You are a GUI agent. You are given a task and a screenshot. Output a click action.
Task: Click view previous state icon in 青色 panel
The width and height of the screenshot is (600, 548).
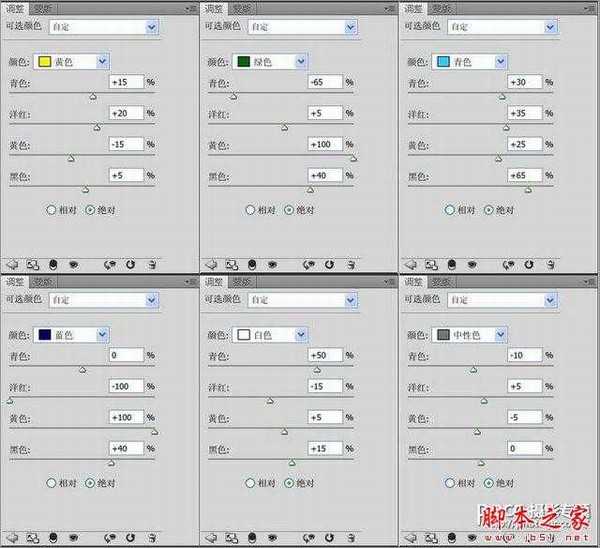(509, 264)
